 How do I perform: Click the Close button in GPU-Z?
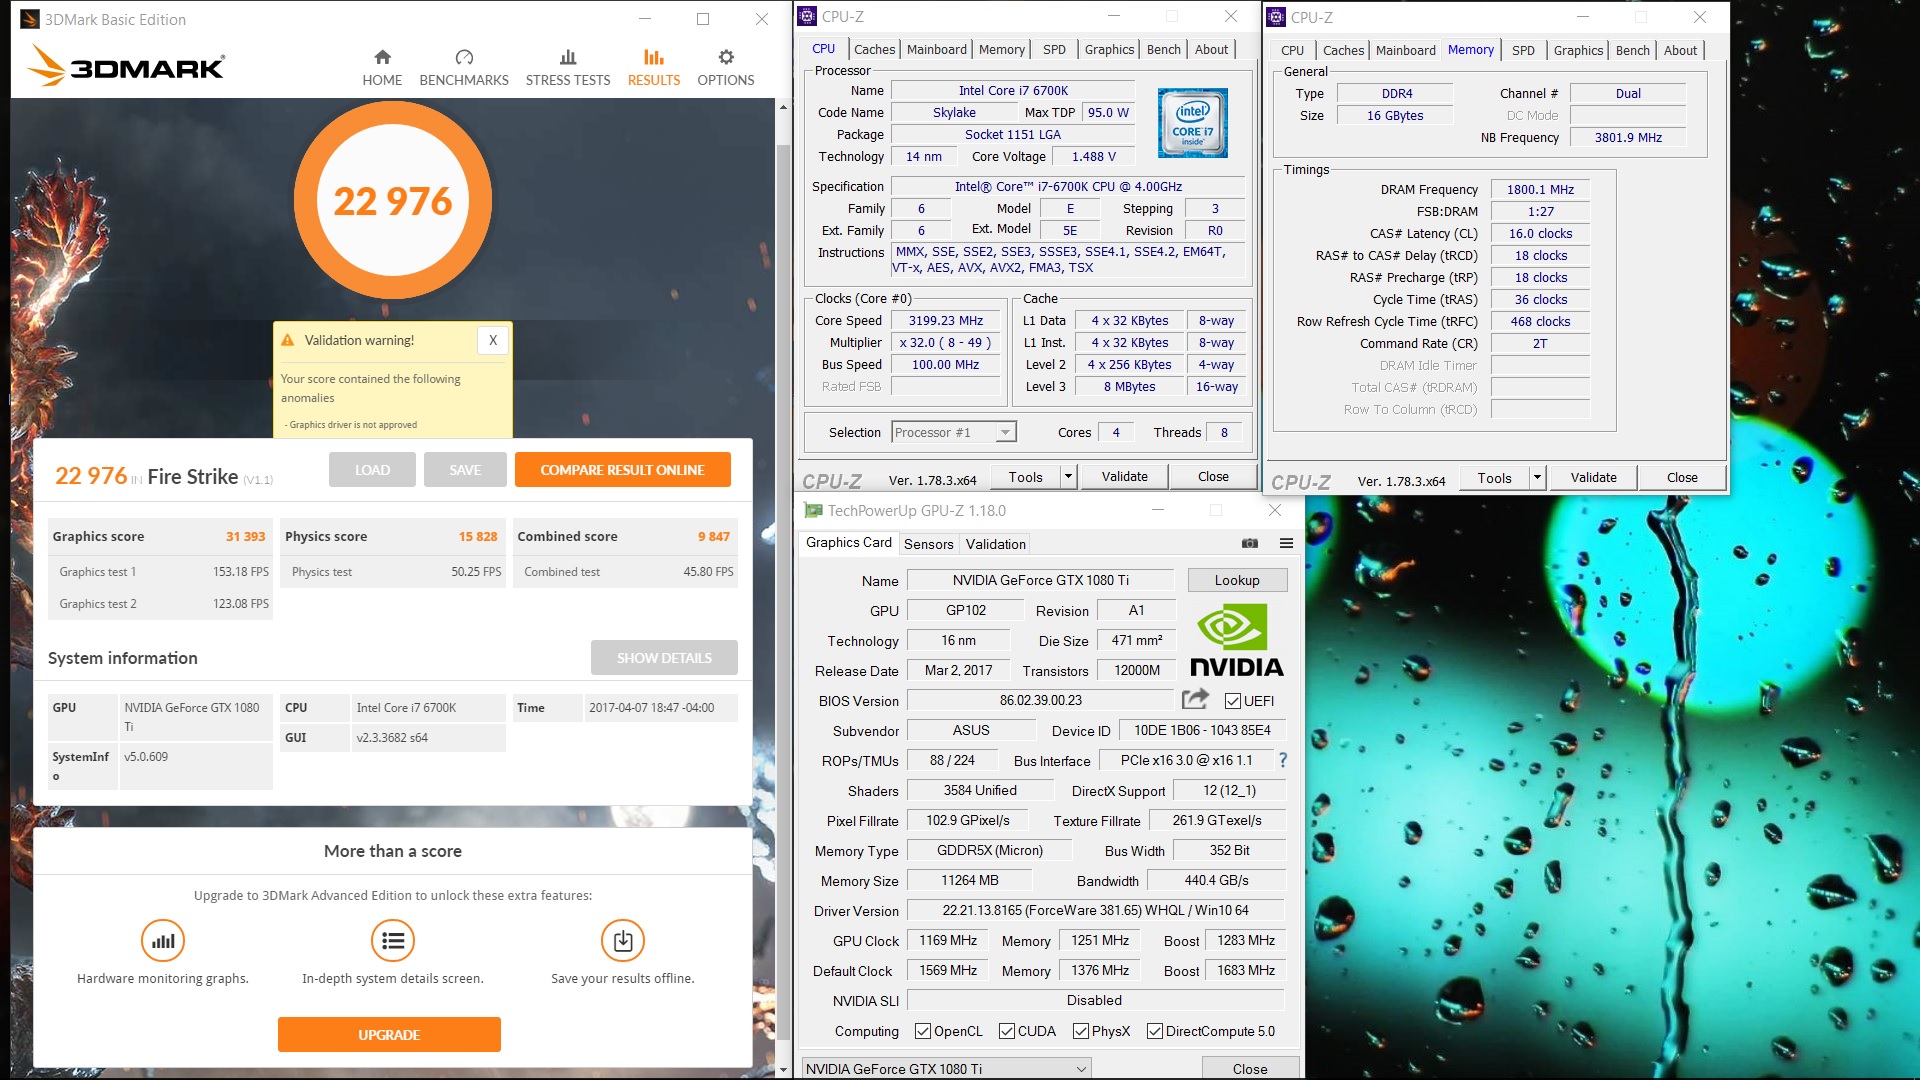1249,1068
